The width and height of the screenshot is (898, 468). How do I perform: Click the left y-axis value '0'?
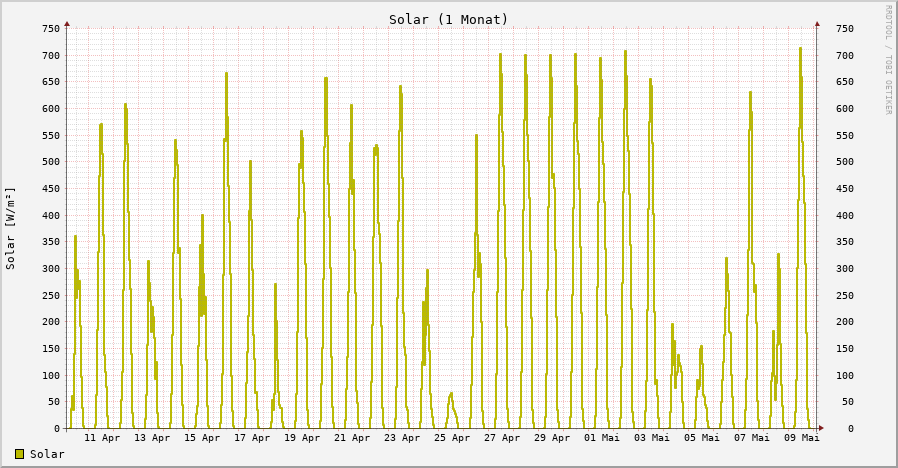[x=57, y=428]
